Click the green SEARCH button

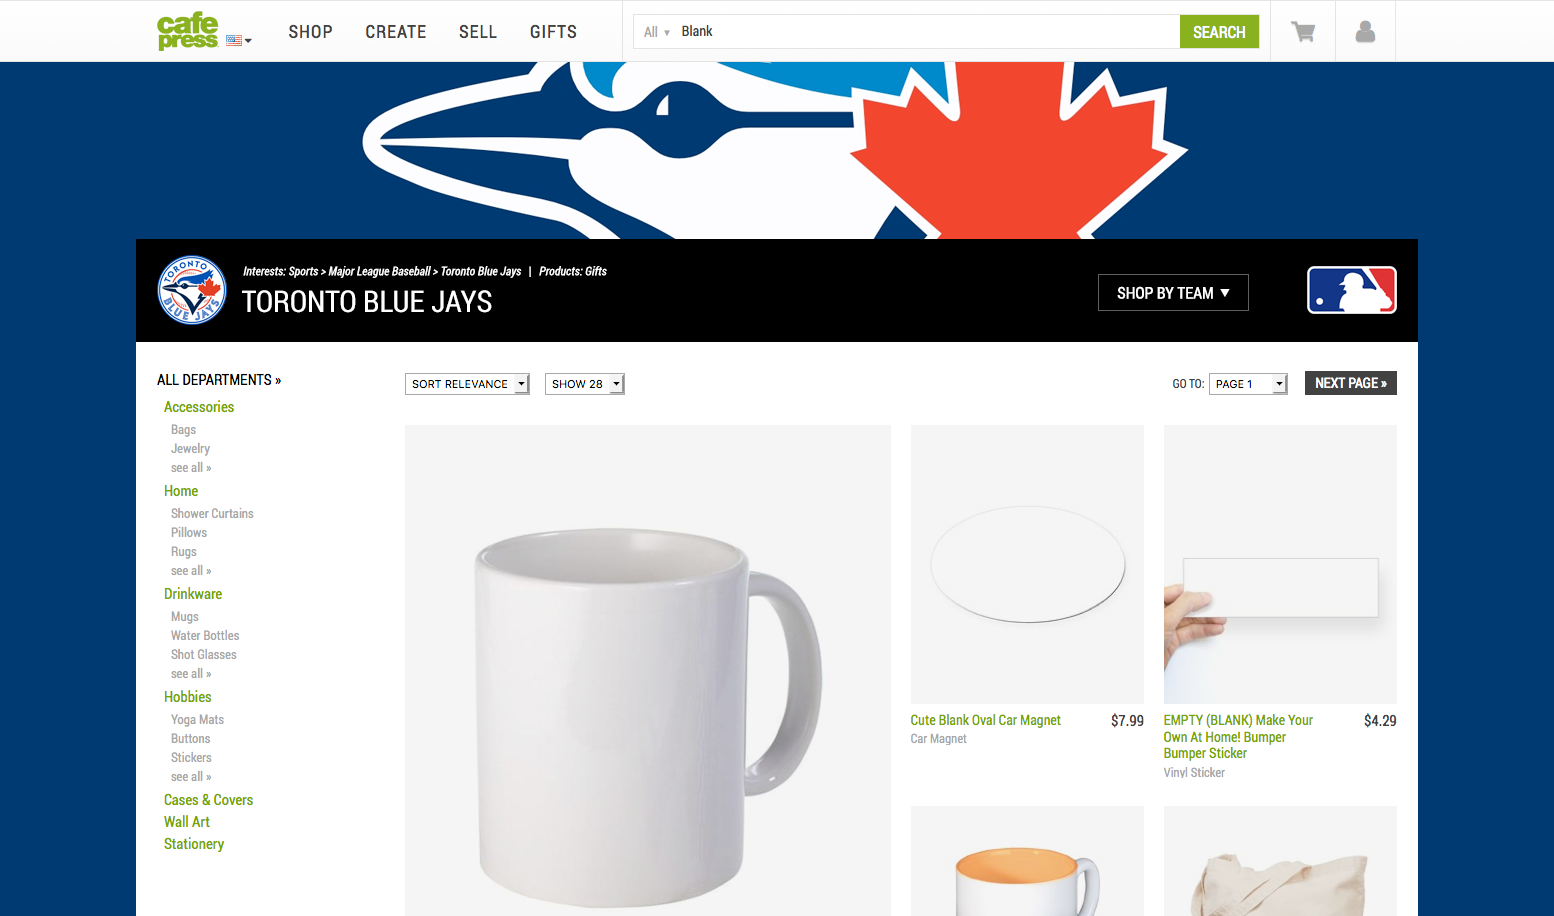(1219, 32)
